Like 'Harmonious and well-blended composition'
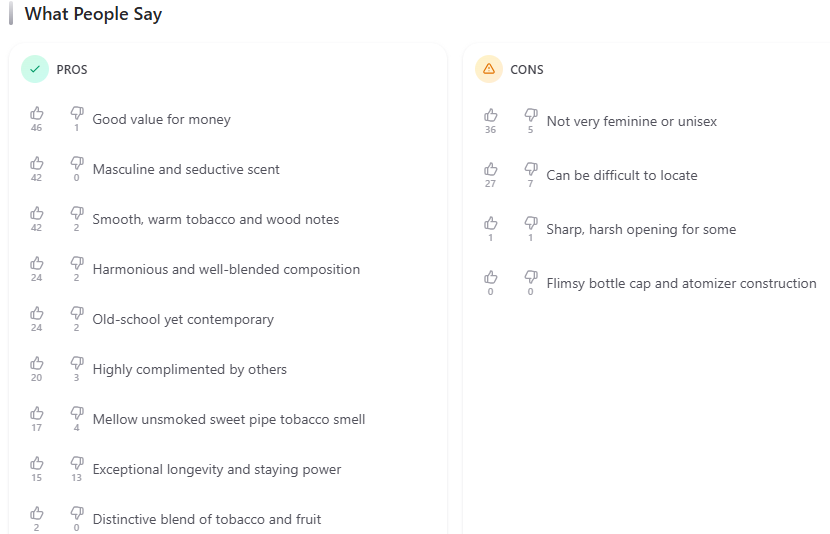 coord(37,263)
